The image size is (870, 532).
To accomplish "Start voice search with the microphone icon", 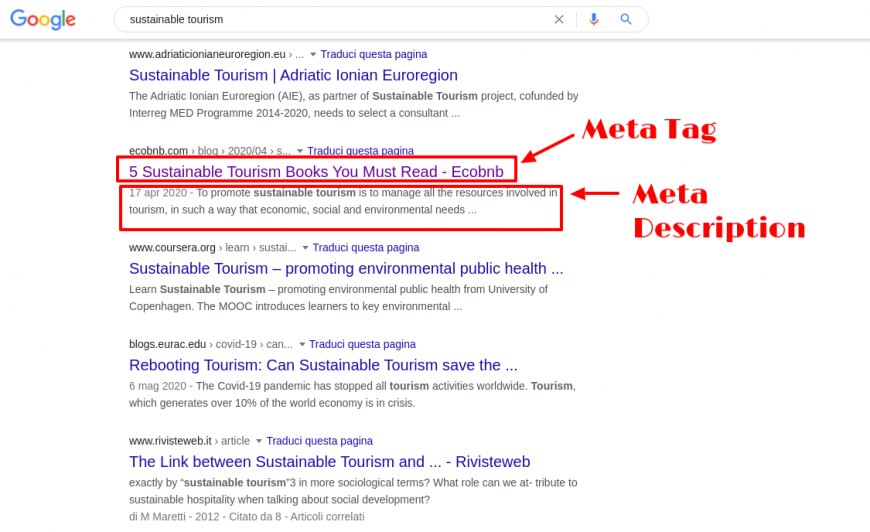I will coord(594,19).
